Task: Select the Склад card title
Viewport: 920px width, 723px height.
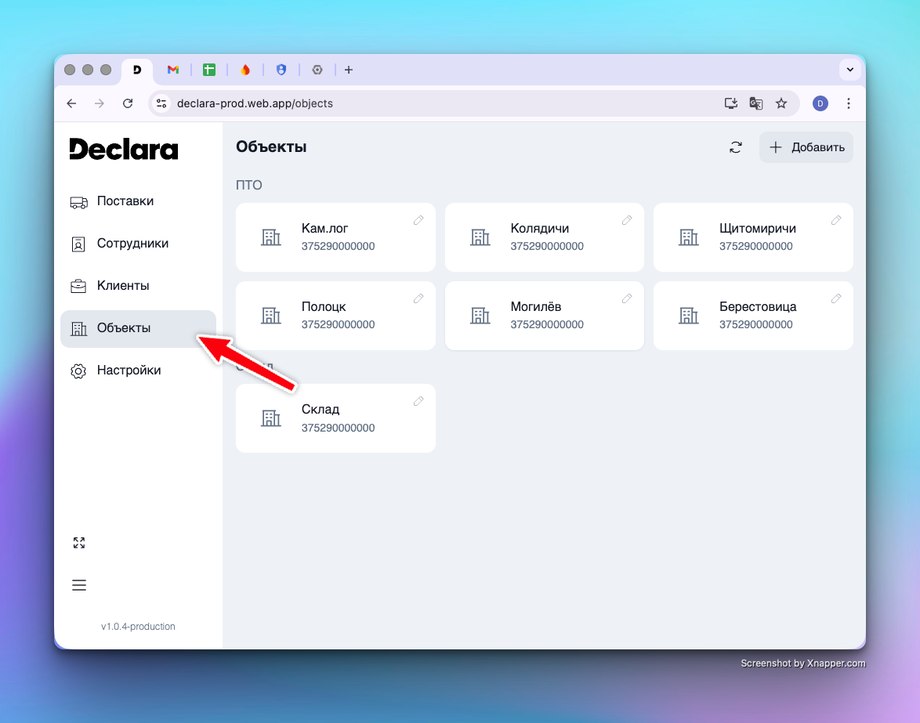Action: 320,410
